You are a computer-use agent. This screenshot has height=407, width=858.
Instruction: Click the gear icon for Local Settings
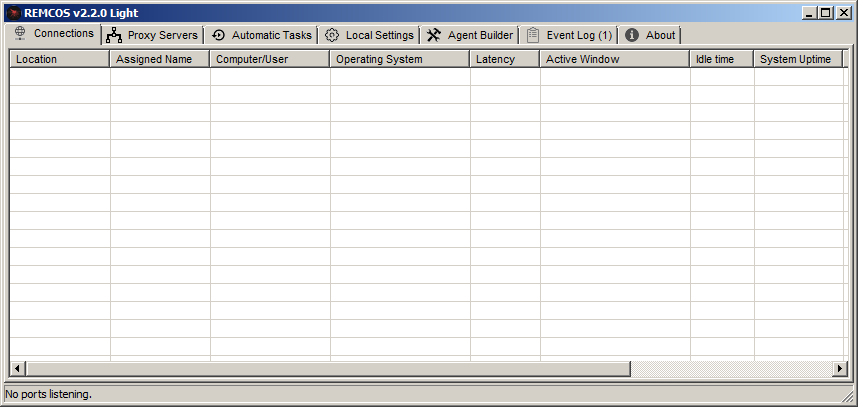[x=332, y=35]
